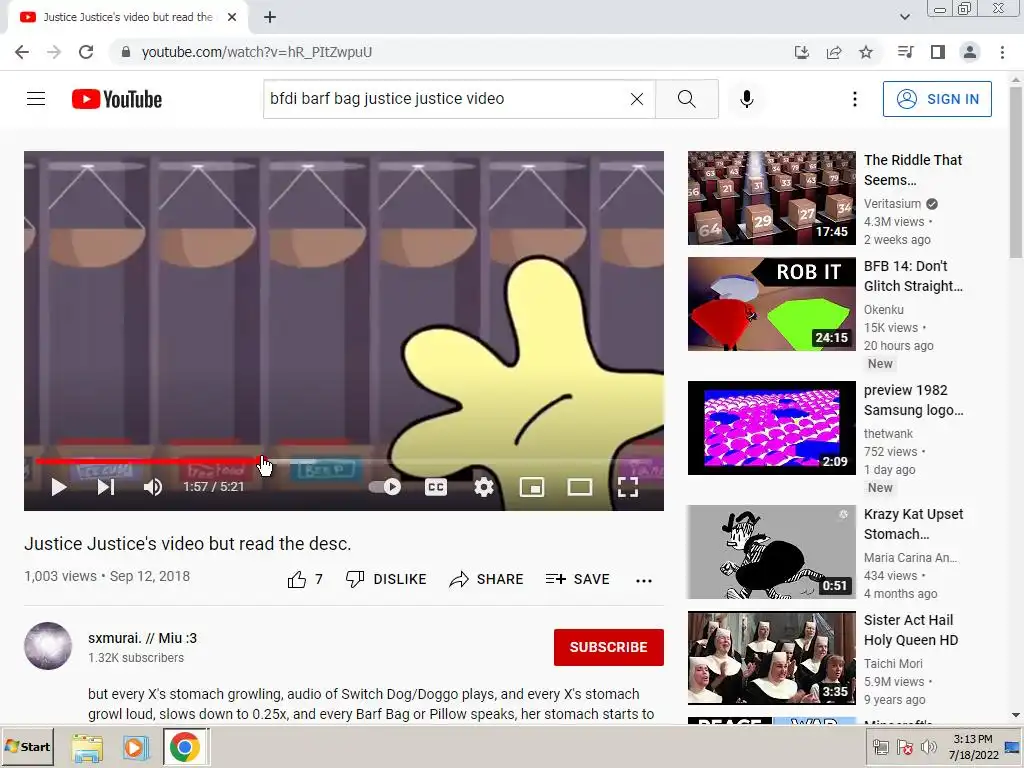This screenshot has width=1024, height=768.
Task: Open the YouTube hamburger guide menu
Action: (x=36, y=99)
